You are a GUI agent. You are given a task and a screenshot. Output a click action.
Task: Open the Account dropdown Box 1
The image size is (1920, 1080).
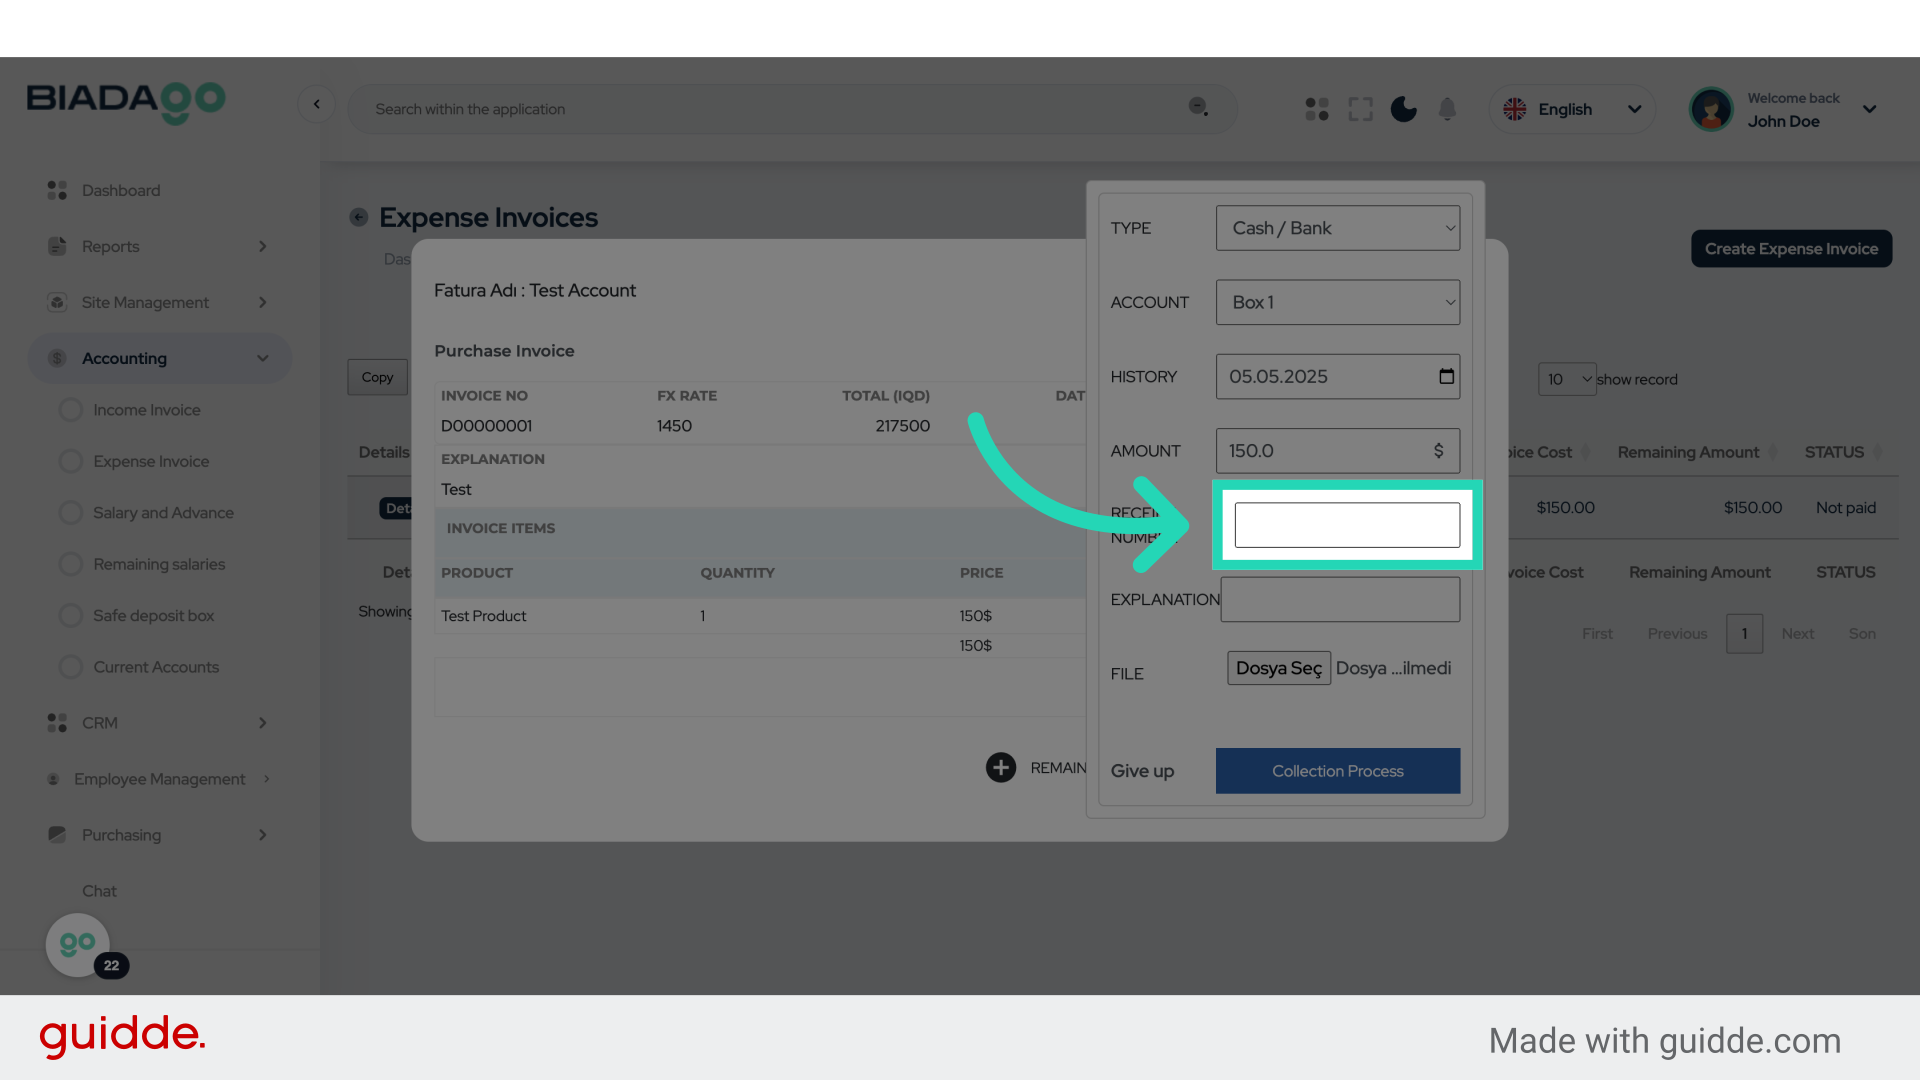click(x=1337, y=302)
